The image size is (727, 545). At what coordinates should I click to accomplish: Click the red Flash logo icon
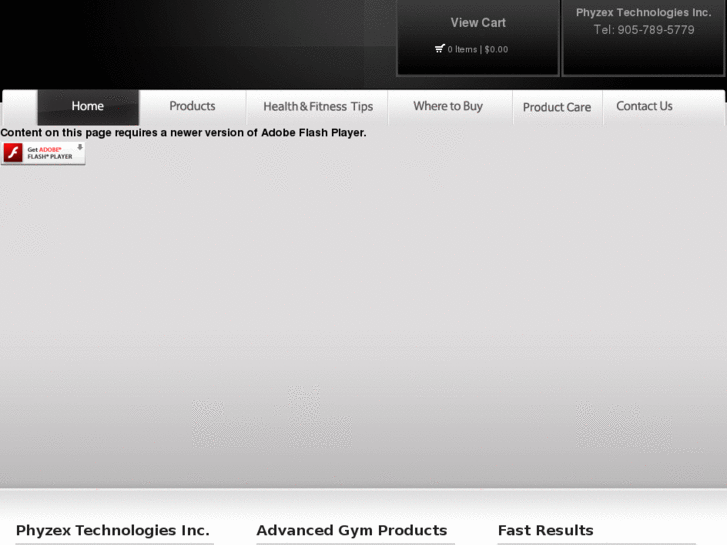point(13,153)
